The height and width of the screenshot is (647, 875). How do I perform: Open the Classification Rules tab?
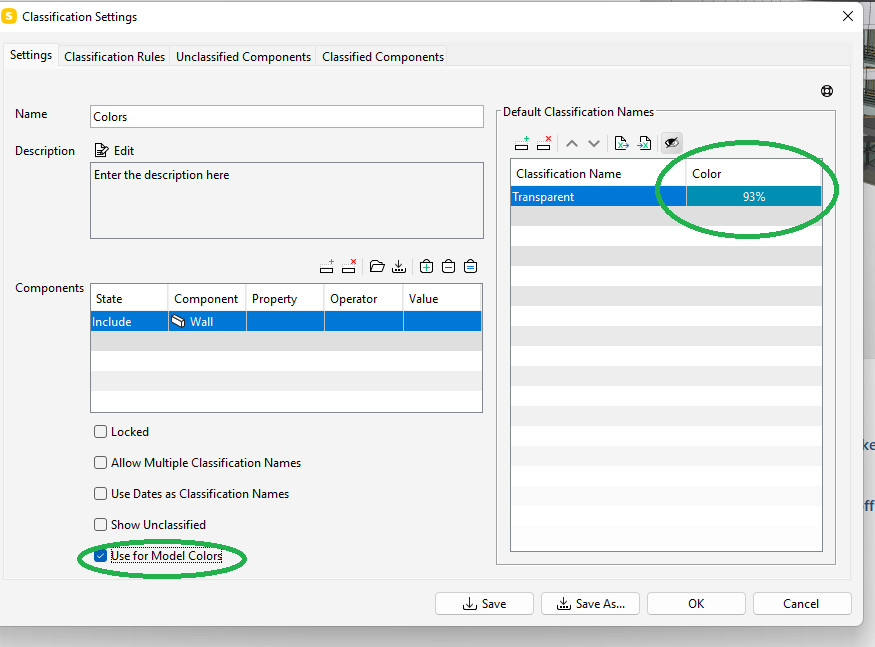pos(114,57)
